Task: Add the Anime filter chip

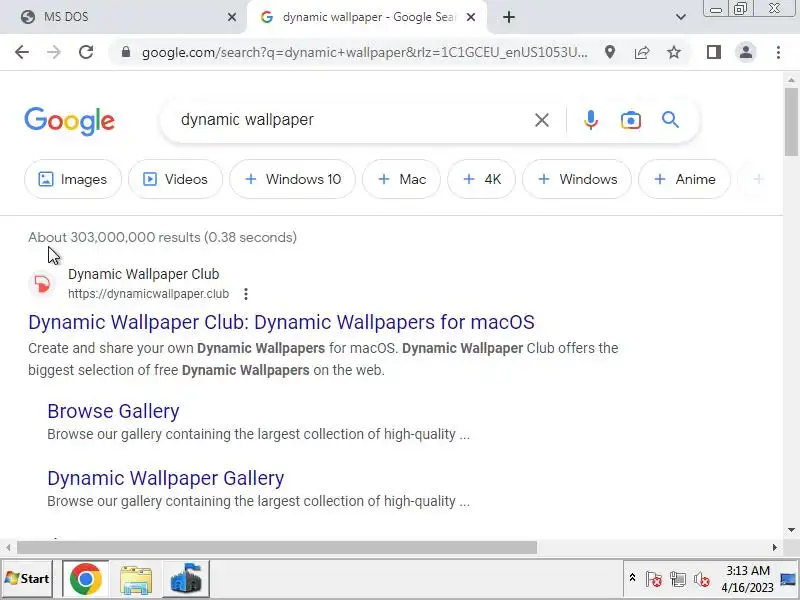Action: (x=685, y=179)
